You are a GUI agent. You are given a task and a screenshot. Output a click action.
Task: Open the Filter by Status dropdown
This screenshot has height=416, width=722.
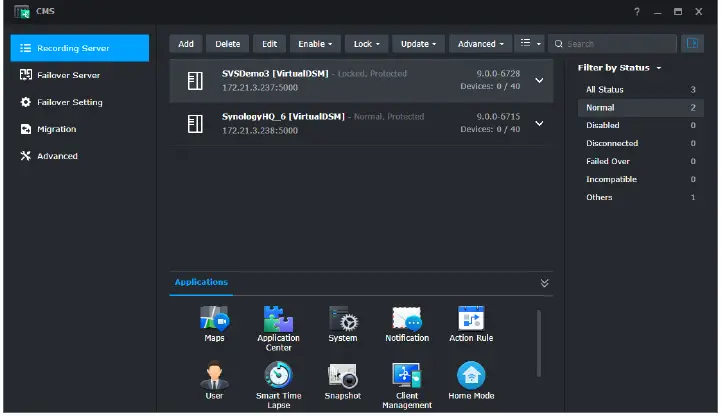pos(619,68)
